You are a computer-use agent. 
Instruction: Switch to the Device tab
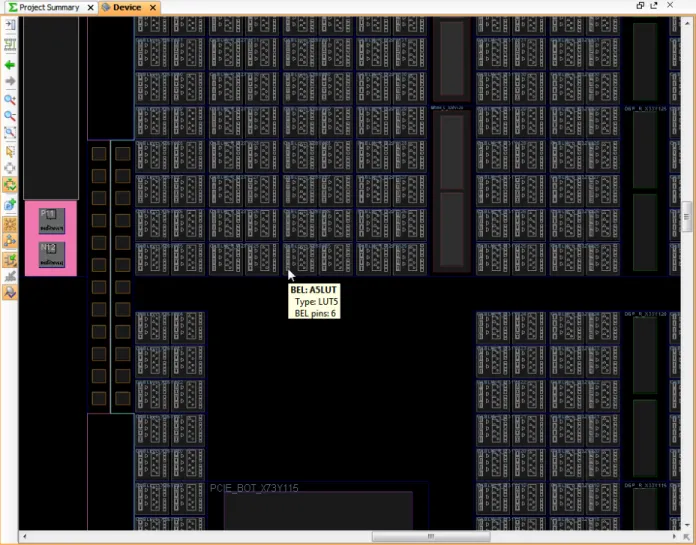pos(127,8)
